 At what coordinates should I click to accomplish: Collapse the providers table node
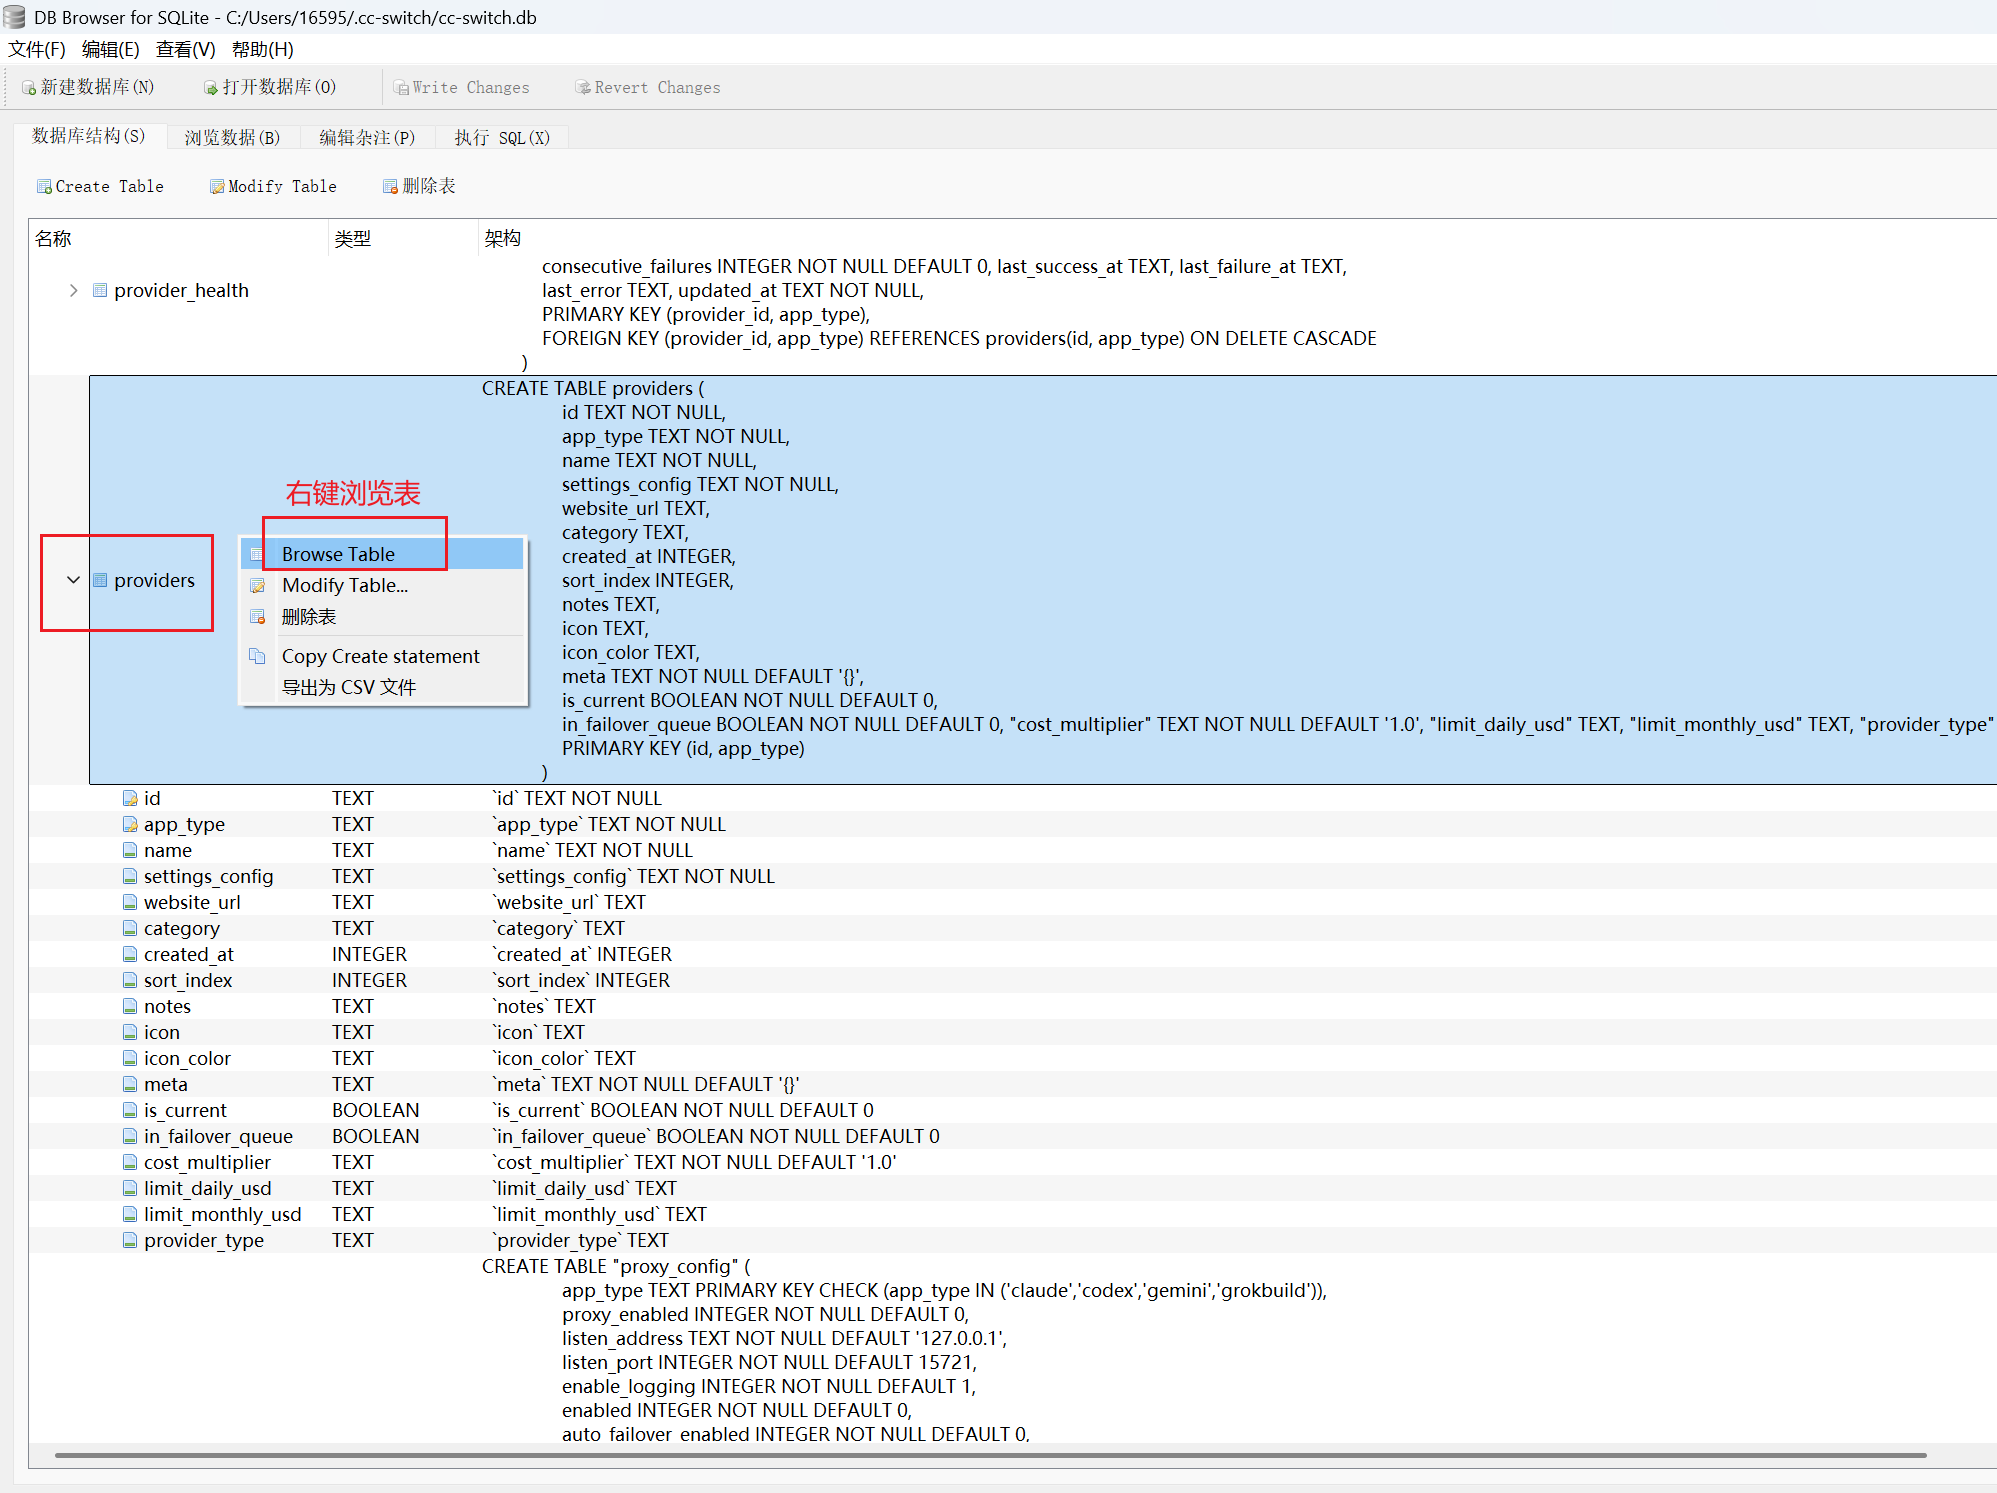[73, 580]
